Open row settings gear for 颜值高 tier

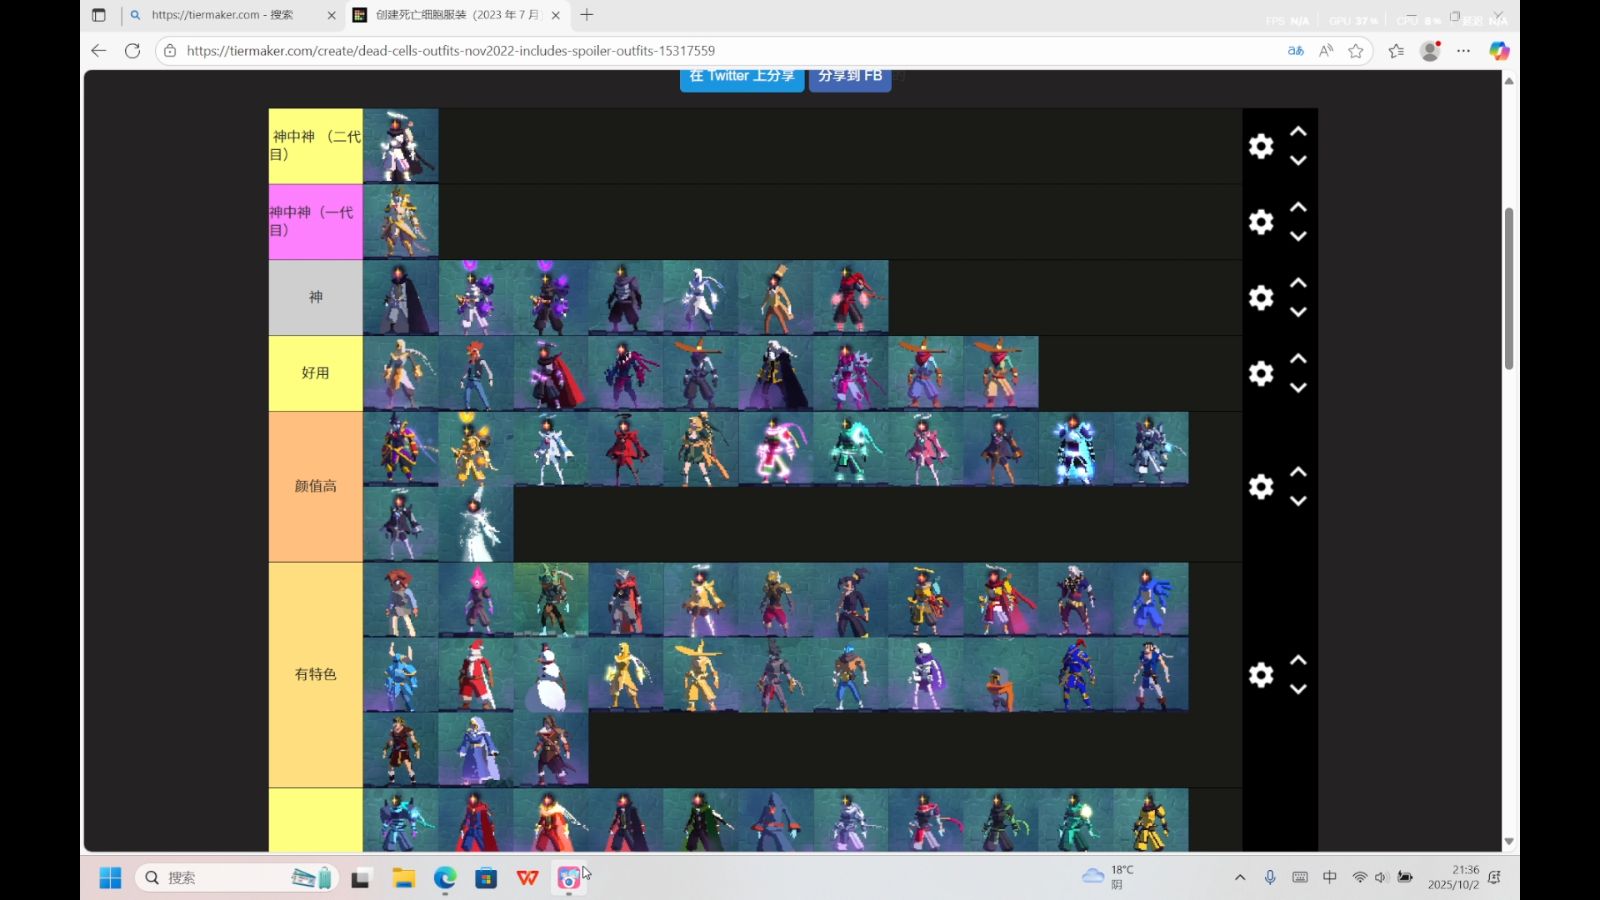point(1261,487)
